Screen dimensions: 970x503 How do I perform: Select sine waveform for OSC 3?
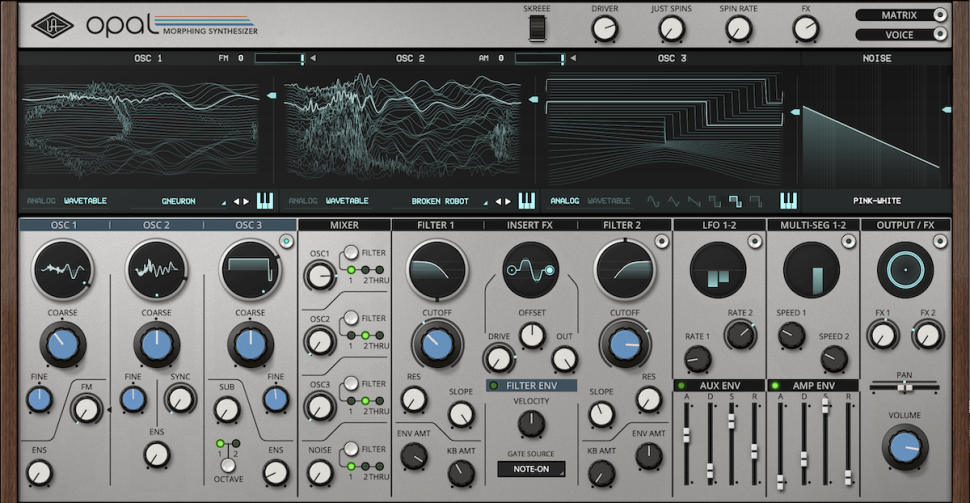[653, 201]
